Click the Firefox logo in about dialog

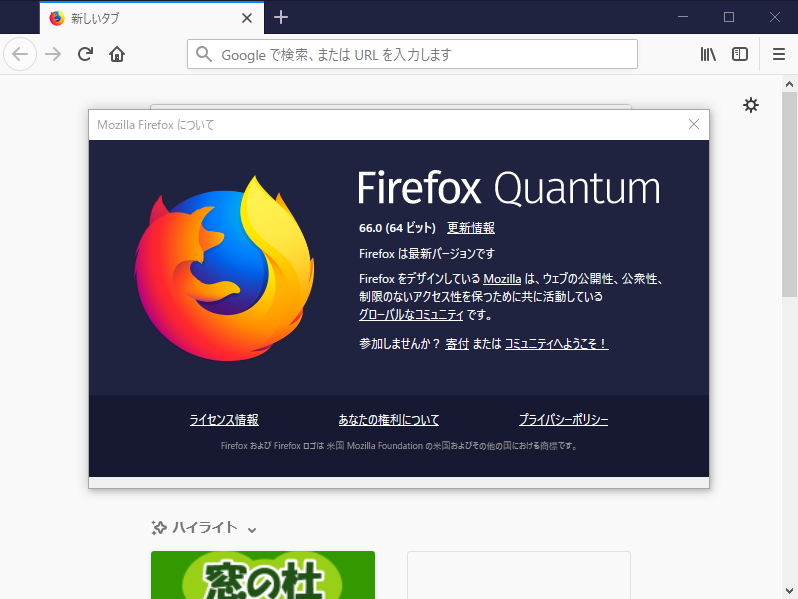[224, 268]
